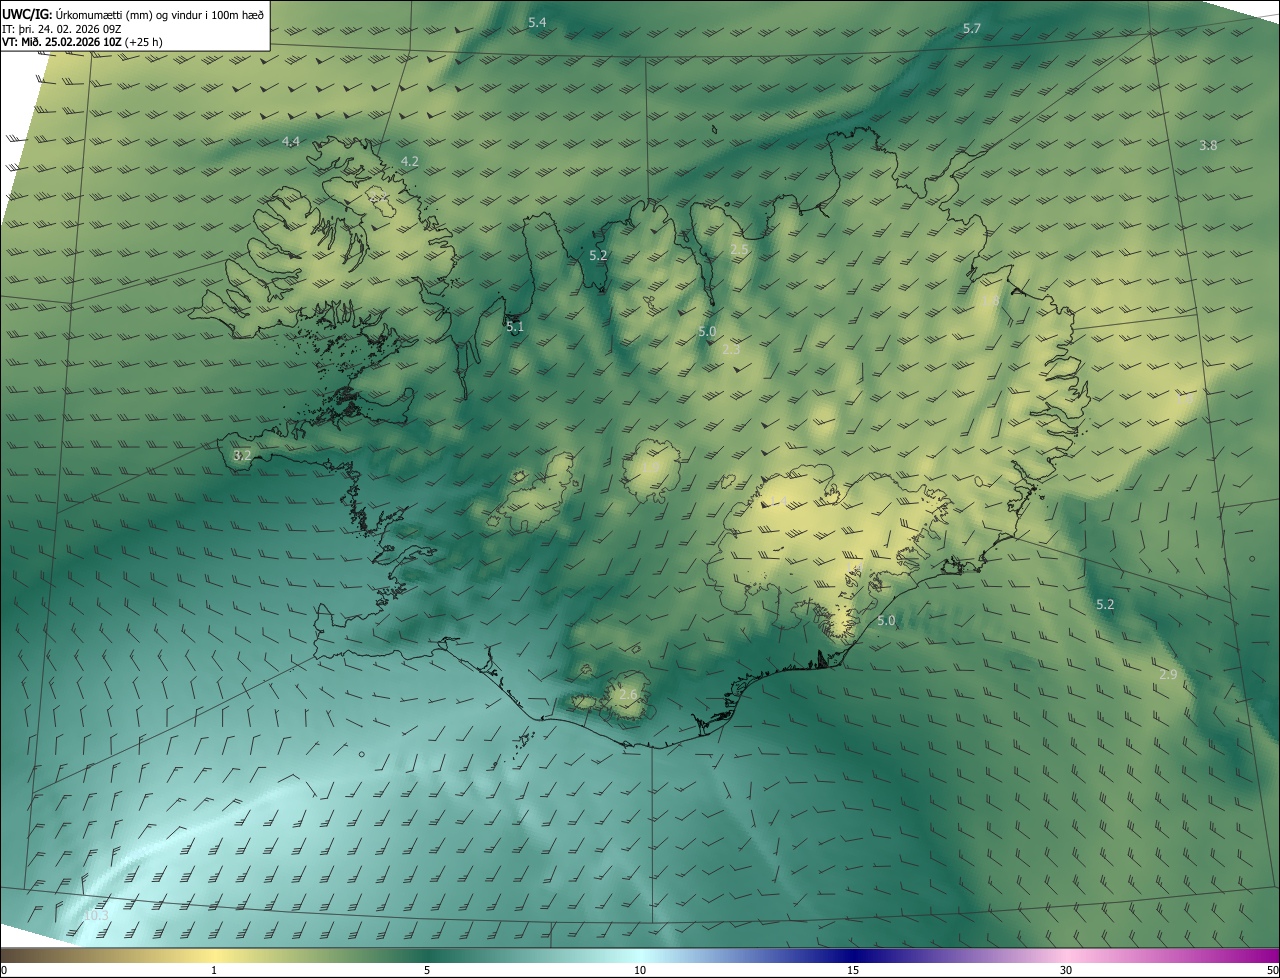
Task: Select the 'IT: þri. 24. 02. 2026 09Z' line
Action: 62,29
